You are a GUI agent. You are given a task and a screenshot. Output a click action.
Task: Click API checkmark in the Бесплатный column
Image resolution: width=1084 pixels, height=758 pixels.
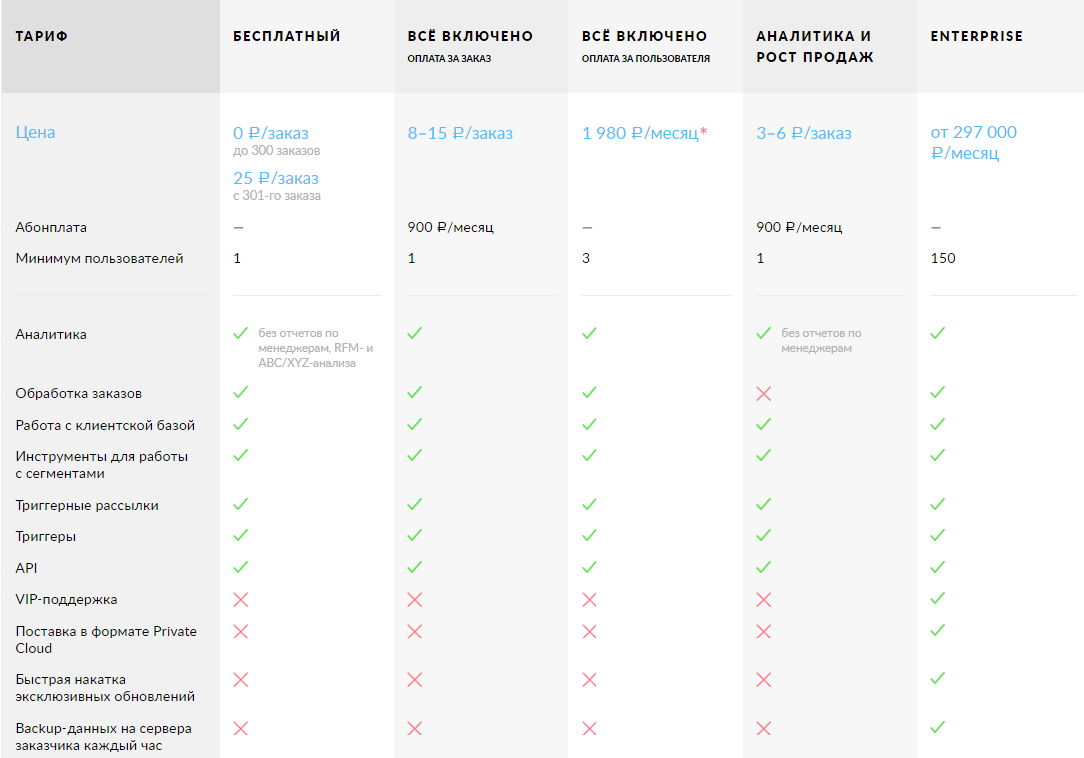tap(240, 567)
